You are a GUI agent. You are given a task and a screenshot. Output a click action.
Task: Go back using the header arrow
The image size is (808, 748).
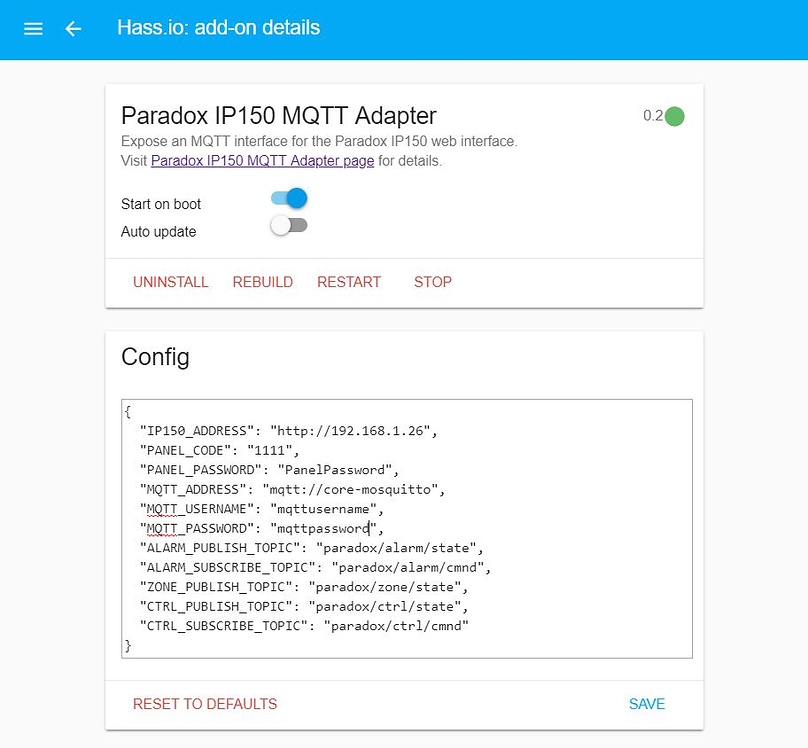(x=73, y=29)
